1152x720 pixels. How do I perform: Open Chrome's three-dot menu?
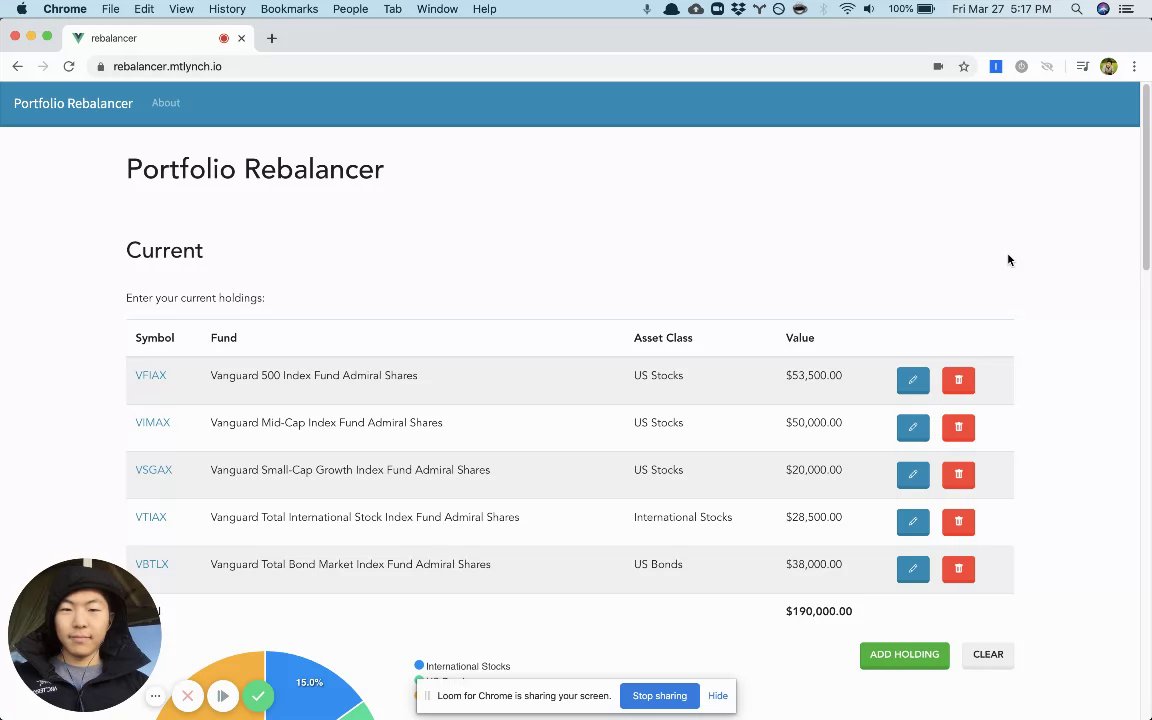1134,66
